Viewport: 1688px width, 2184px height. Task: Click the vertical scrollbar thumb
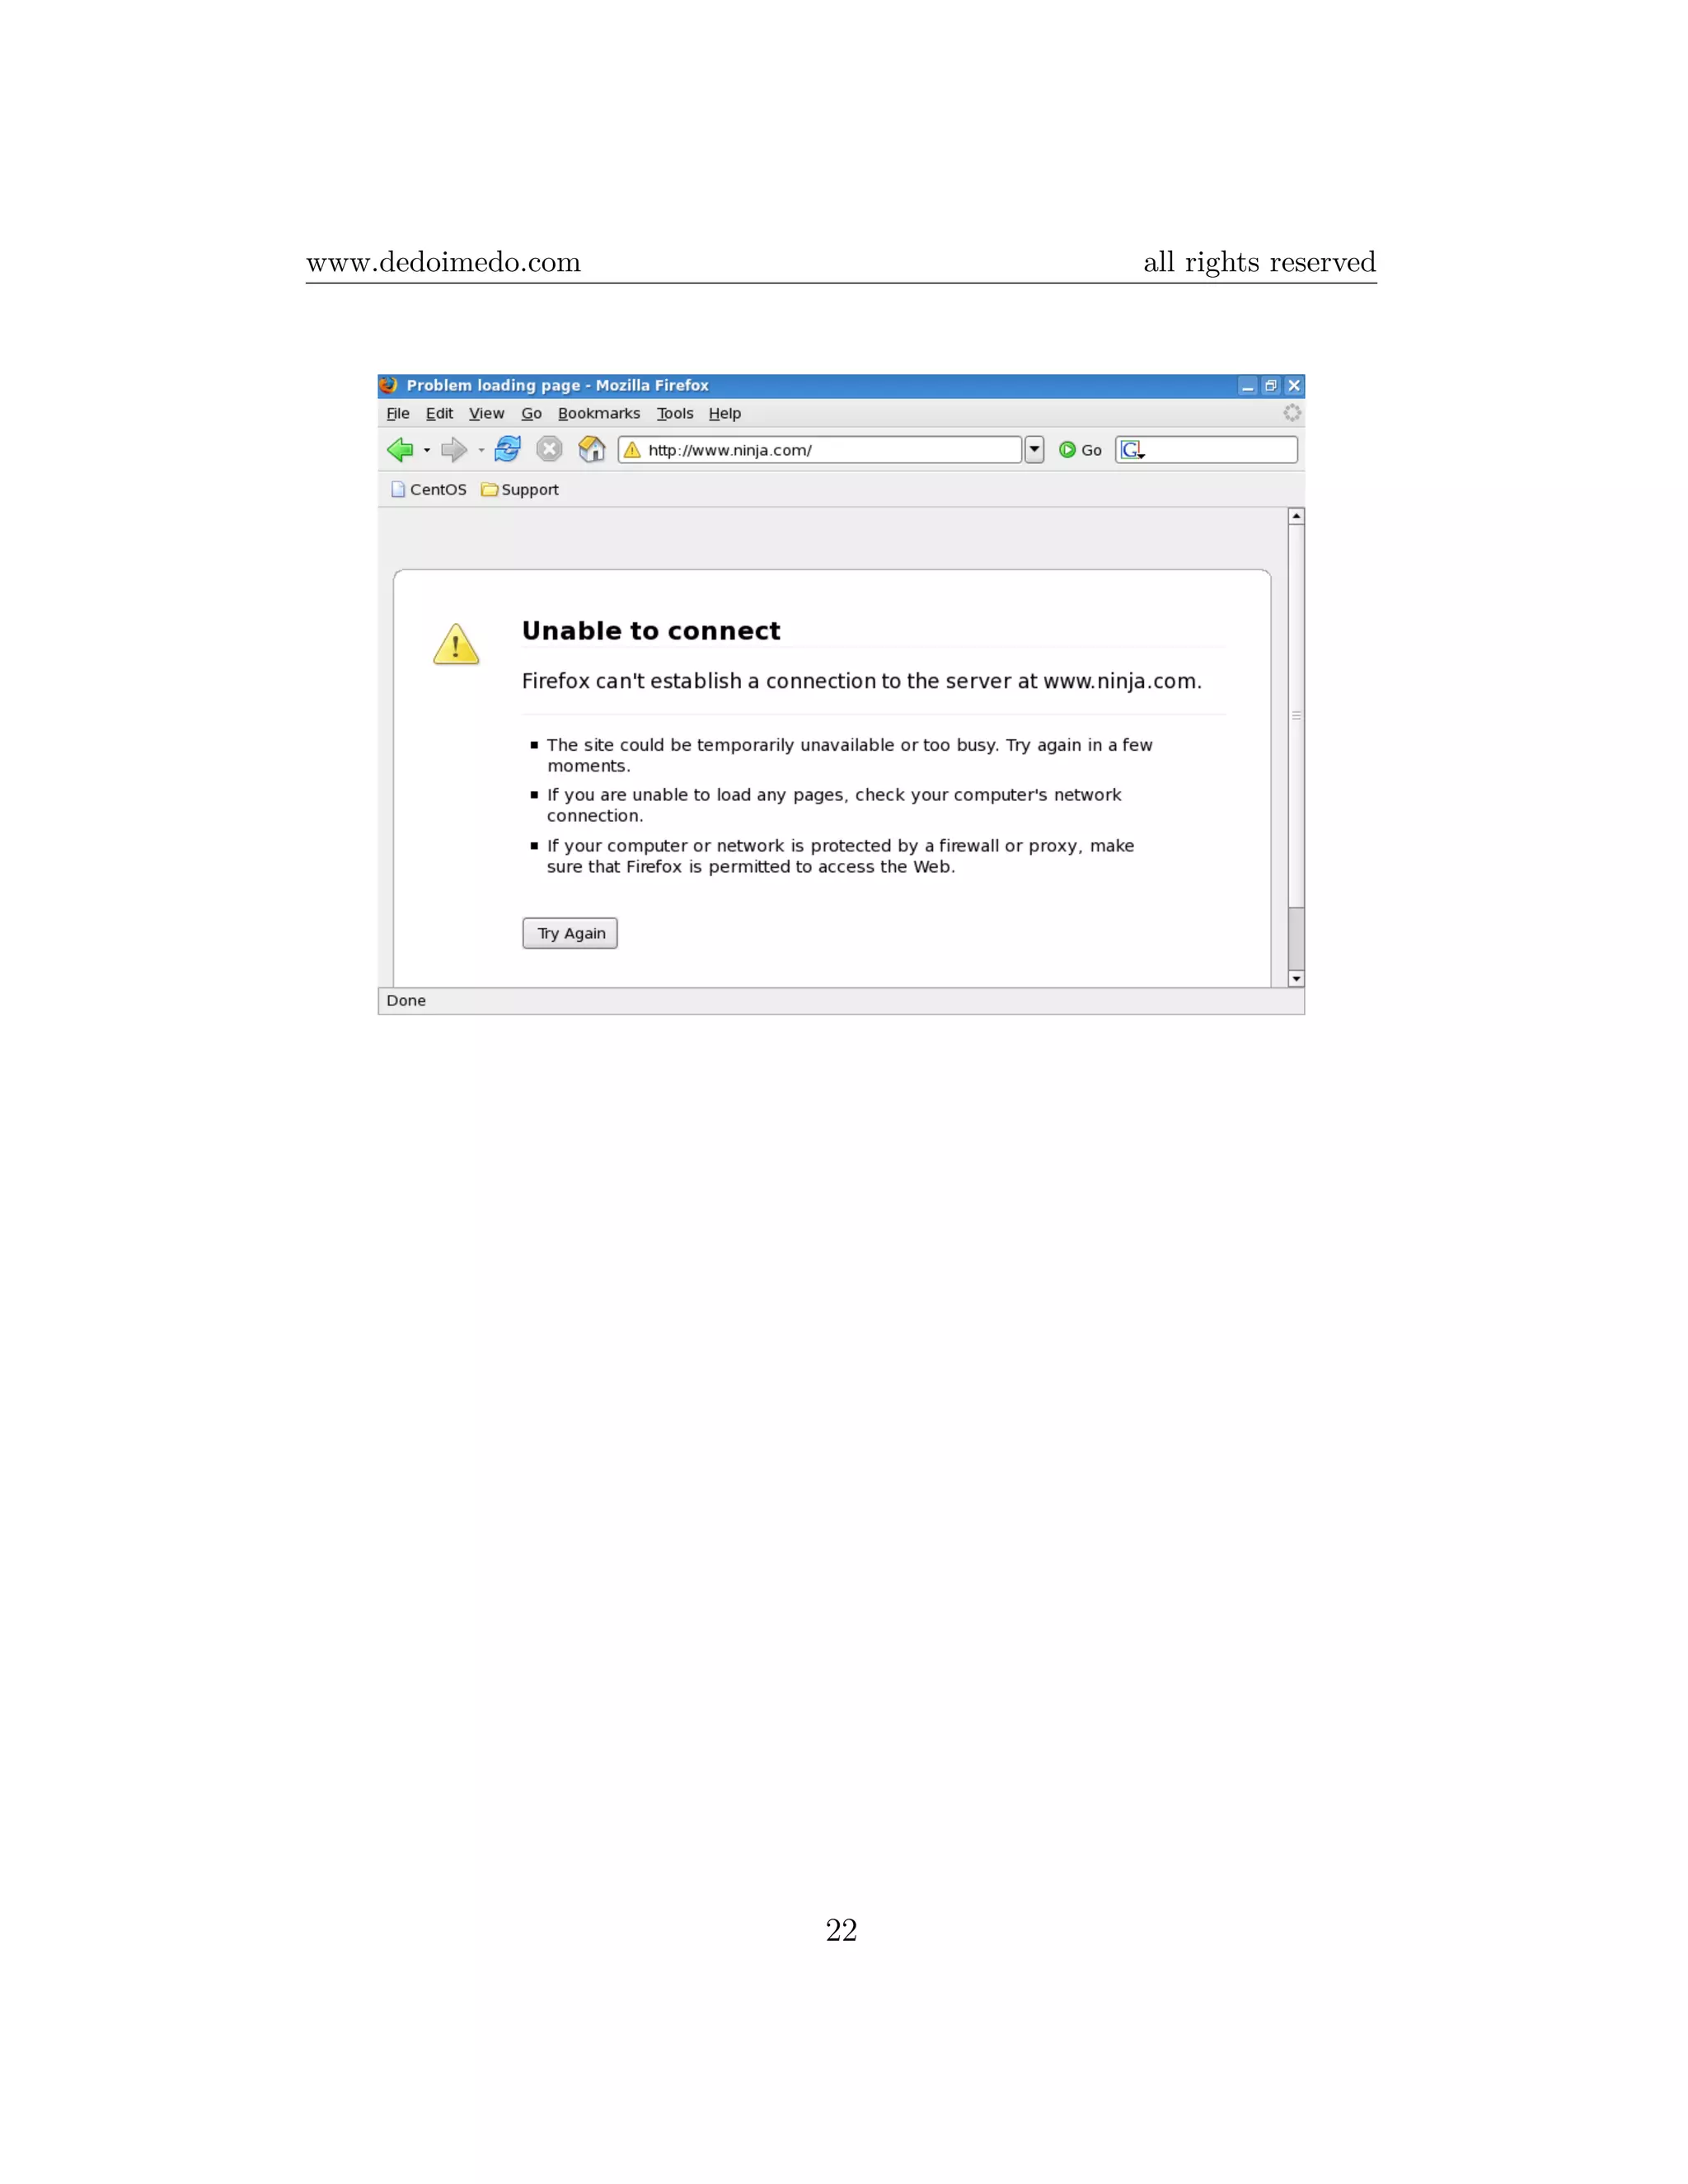point(1296,715)
